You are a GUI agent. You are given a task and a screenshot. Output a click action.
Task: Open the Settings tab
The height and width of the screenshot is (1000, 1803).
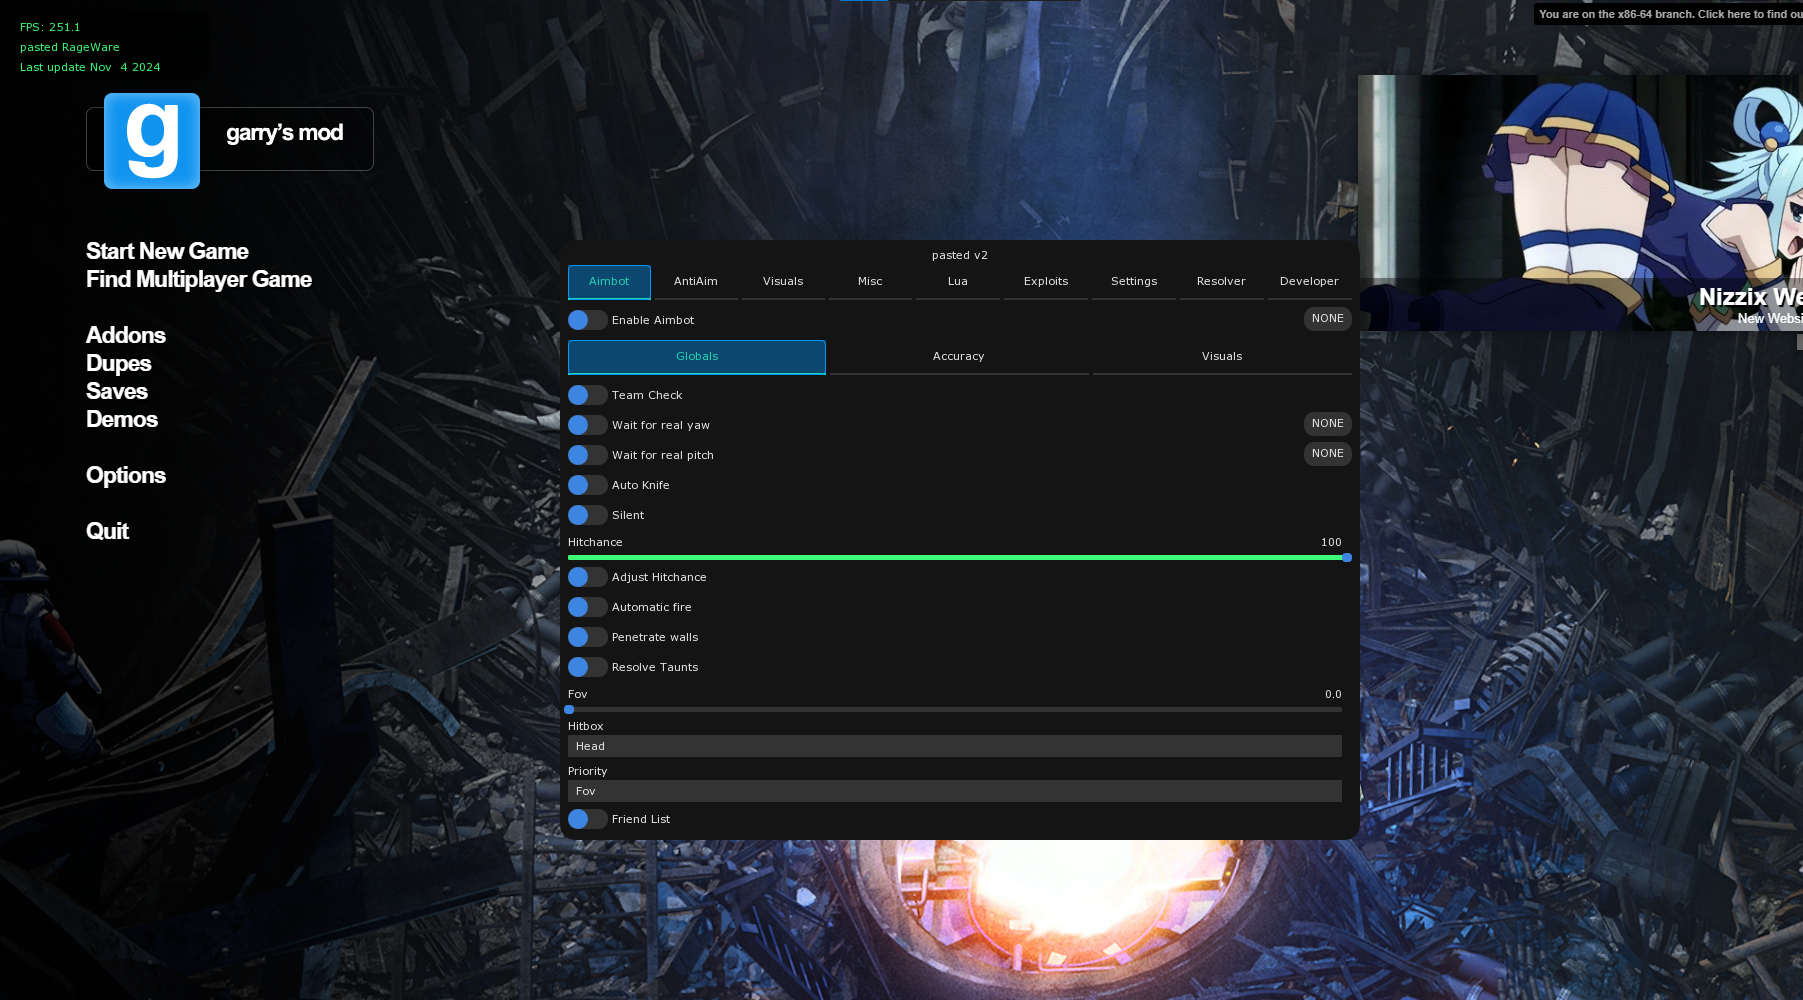pos(1134,282)
